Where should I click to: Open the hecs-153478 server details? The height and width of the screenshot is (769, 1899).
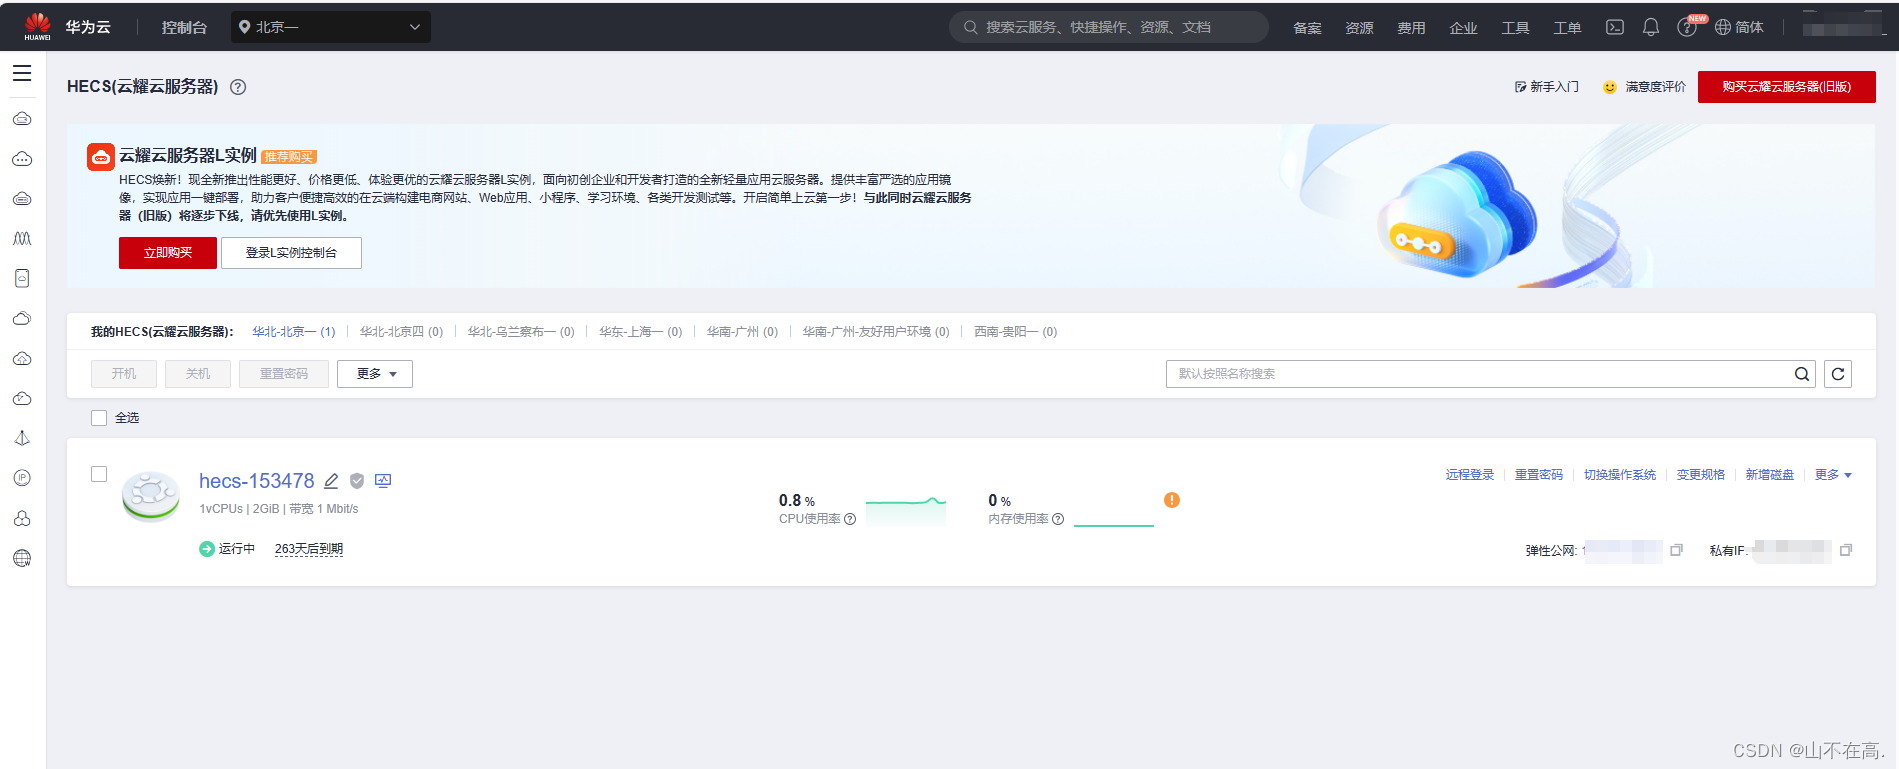point(257,481)
